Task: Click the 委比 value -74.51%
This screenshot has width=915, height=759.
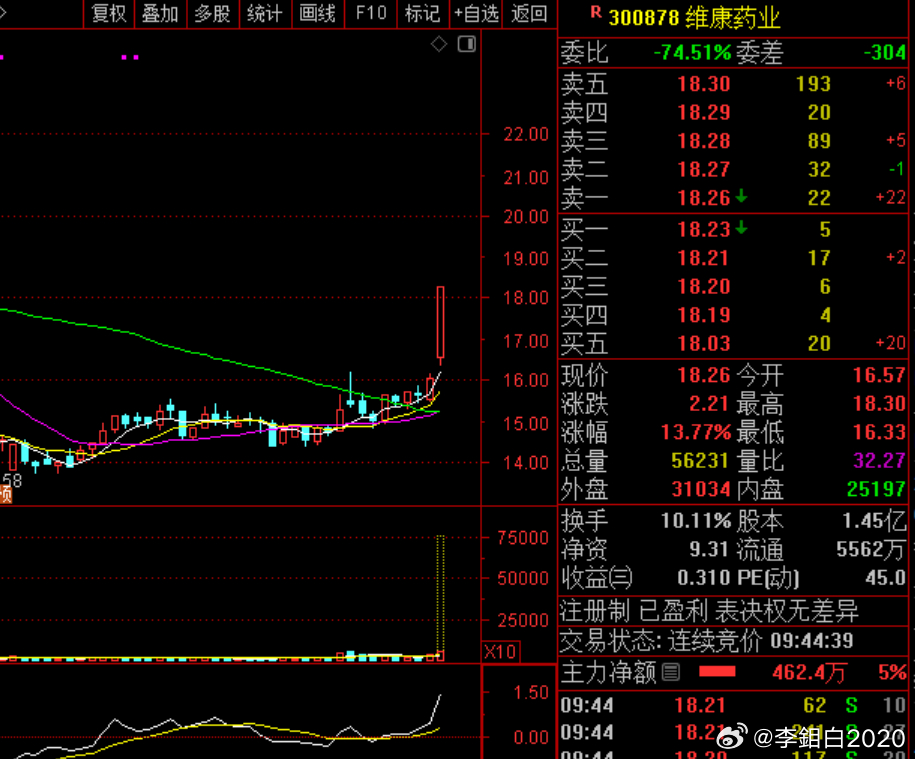Action: point(692,53)
